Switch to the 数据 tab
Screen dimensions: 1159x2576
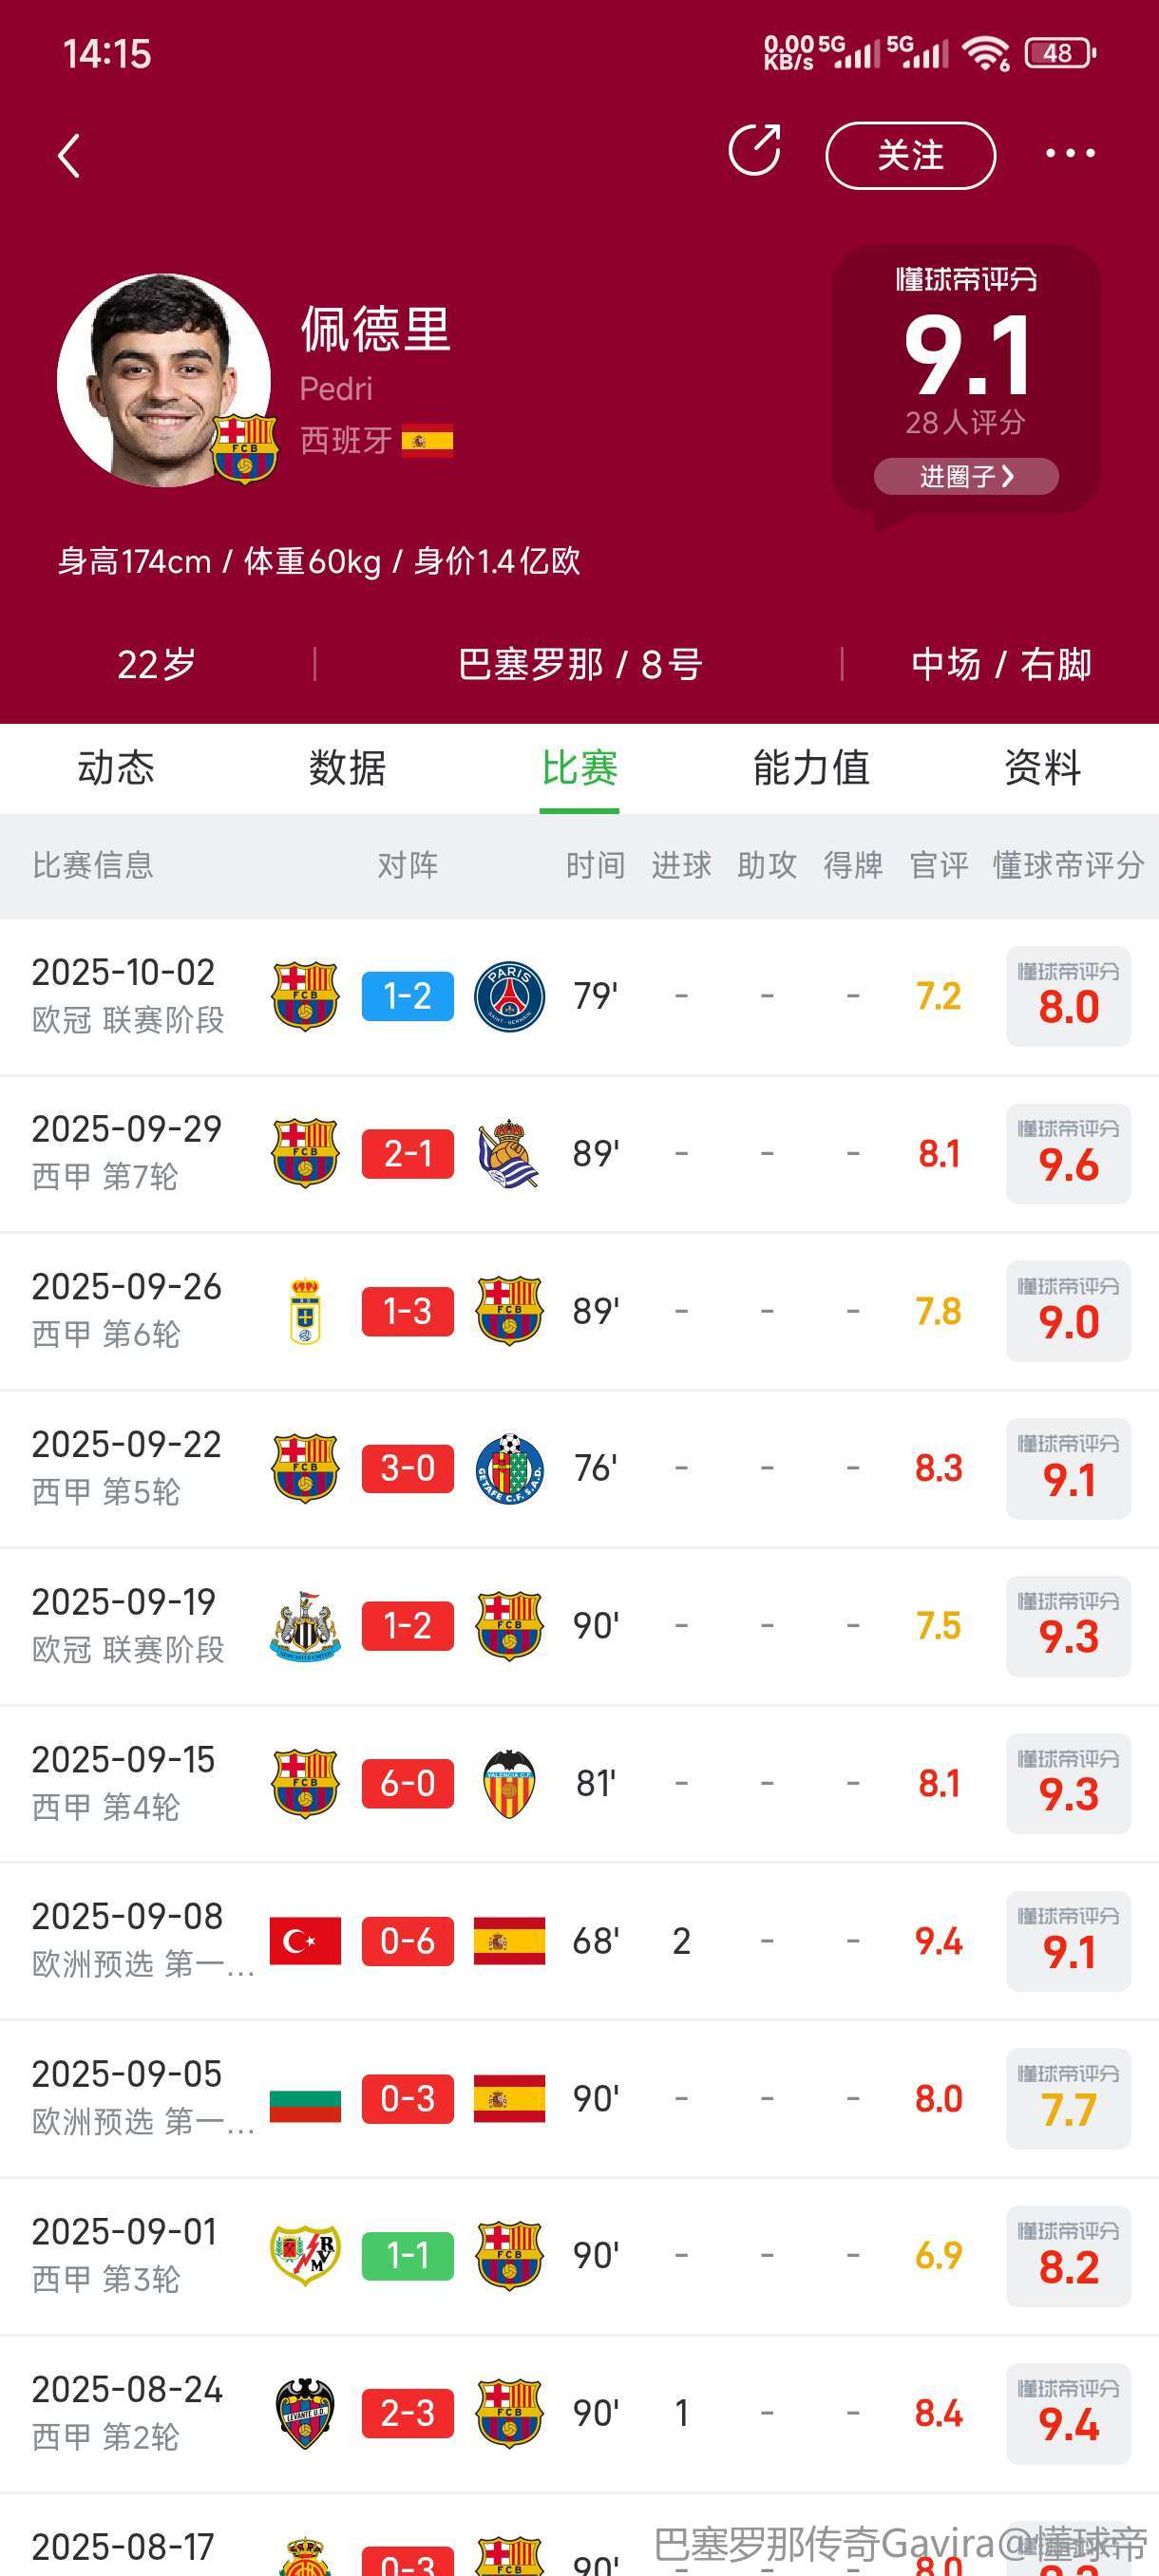point(347,768)
